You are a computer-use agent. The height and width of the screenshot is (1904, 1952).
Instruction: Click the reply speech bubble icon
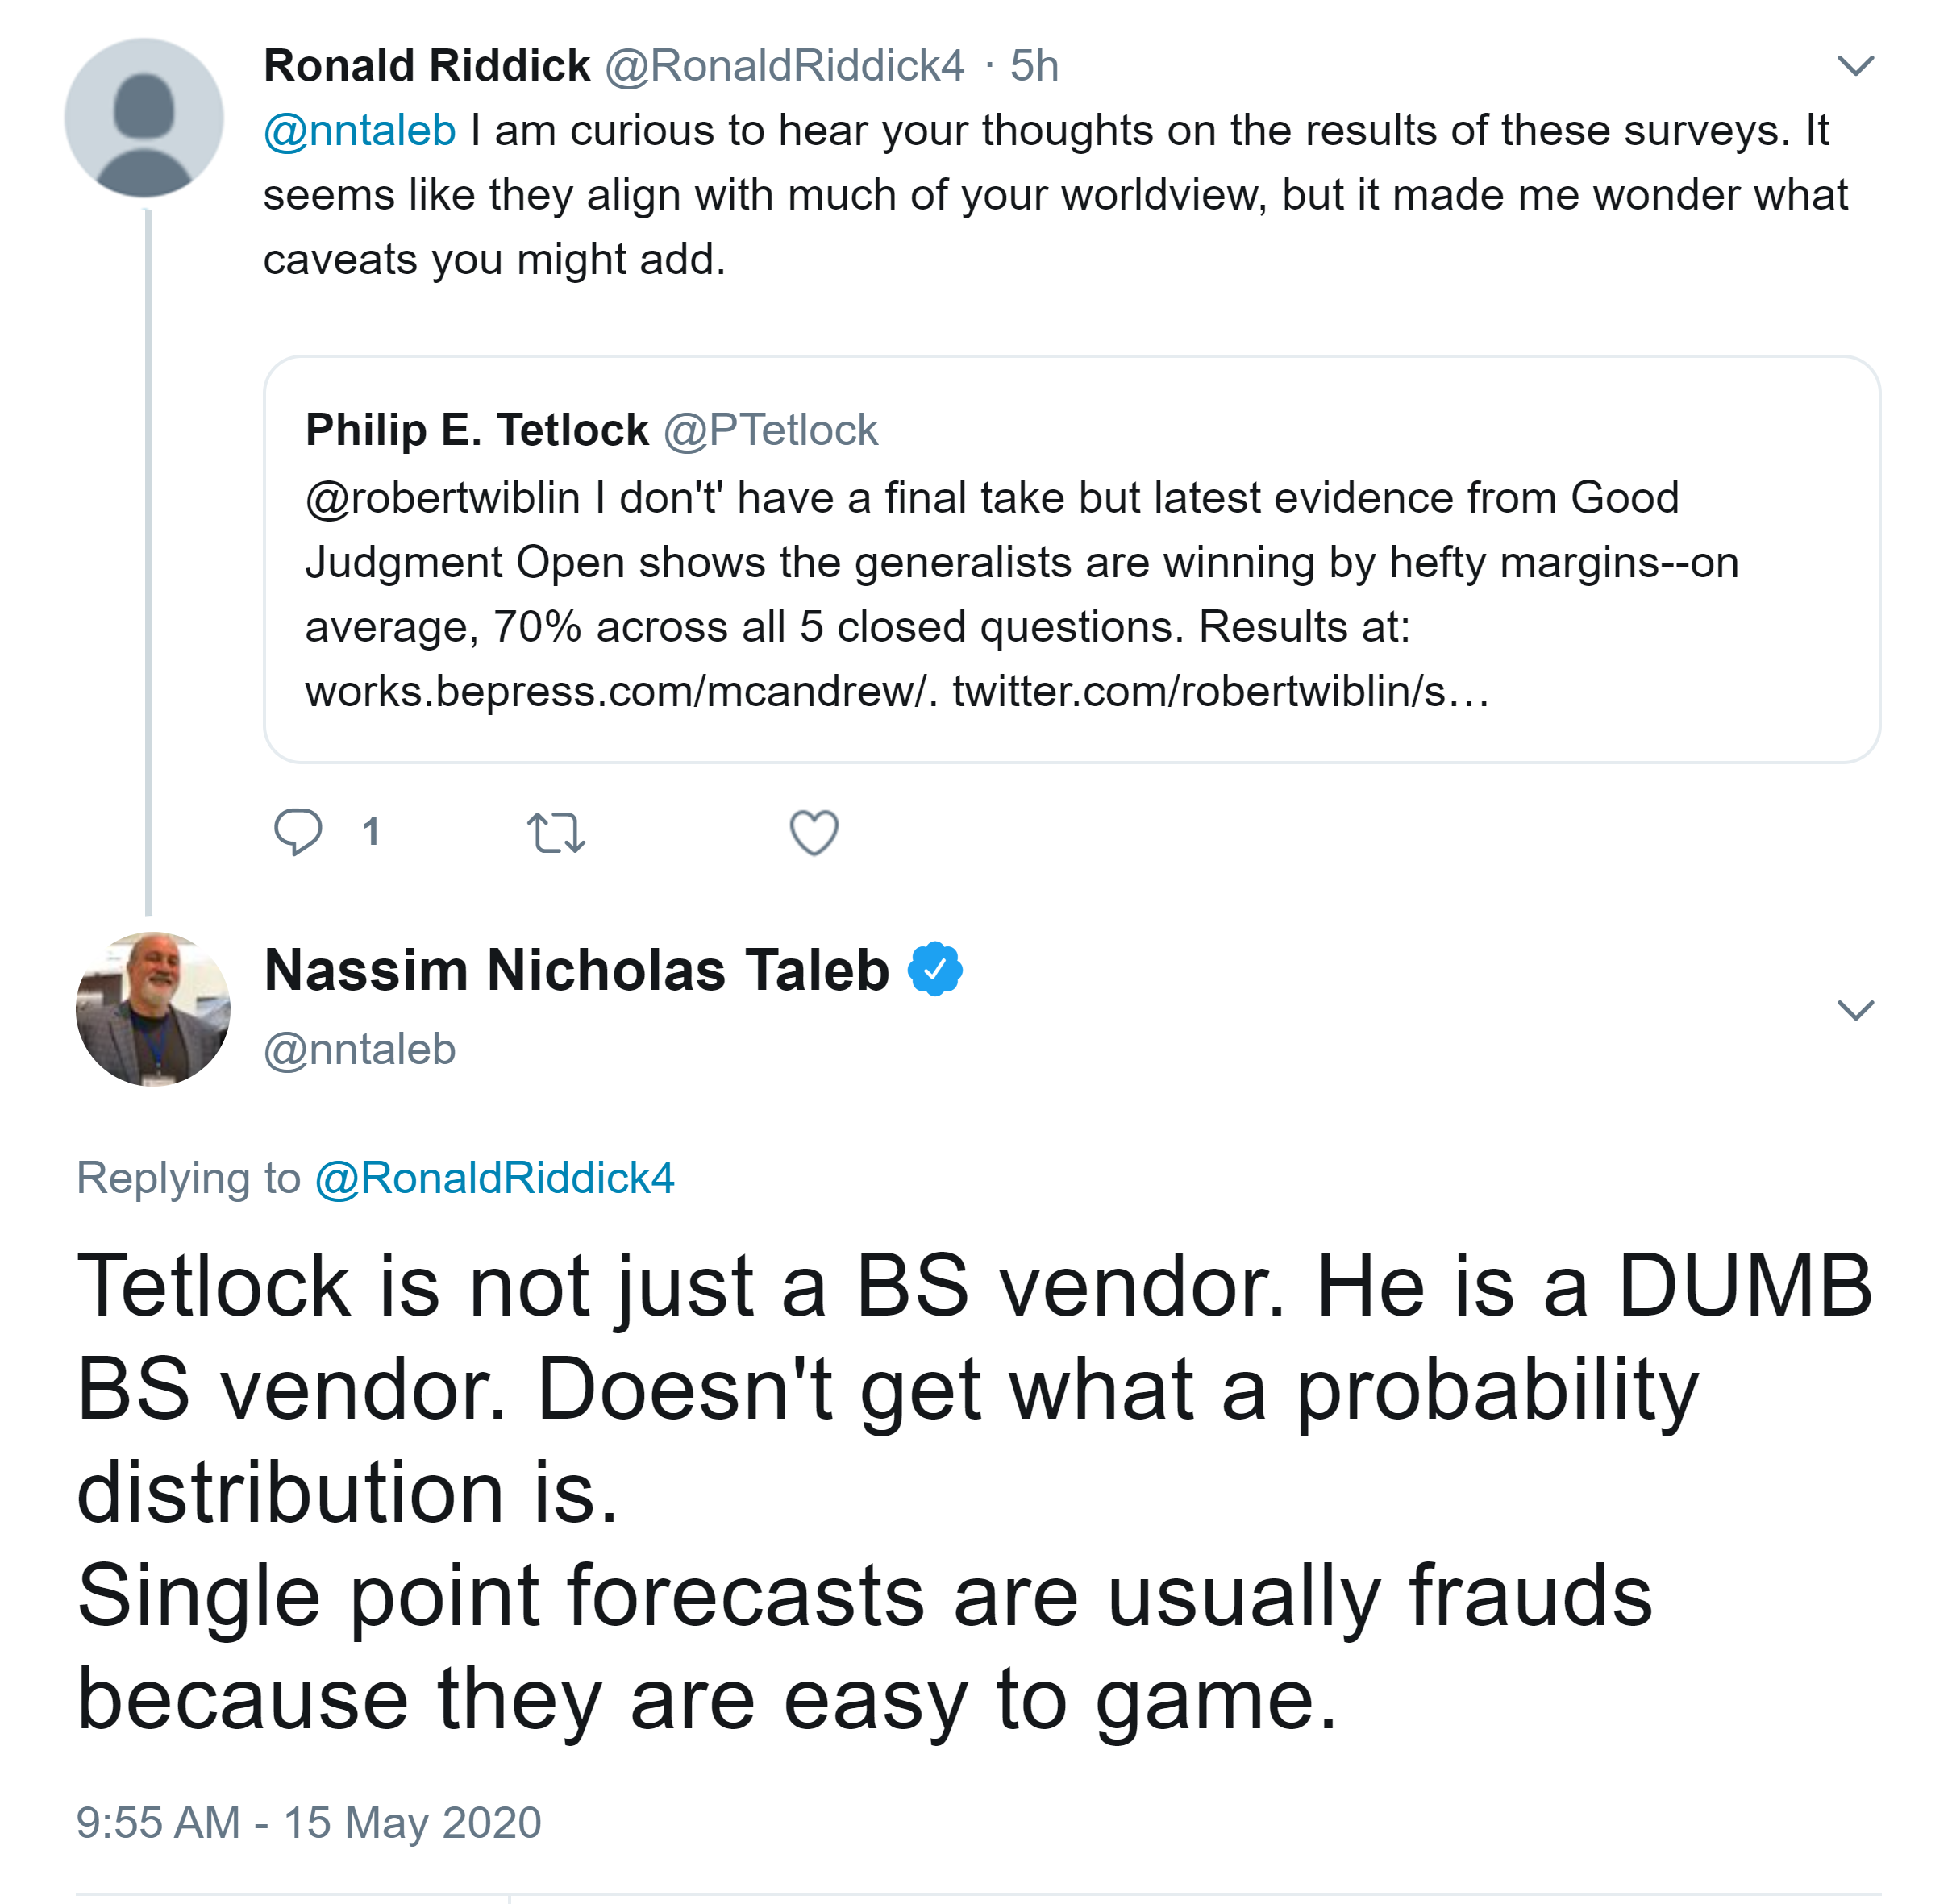coord(298,832)
